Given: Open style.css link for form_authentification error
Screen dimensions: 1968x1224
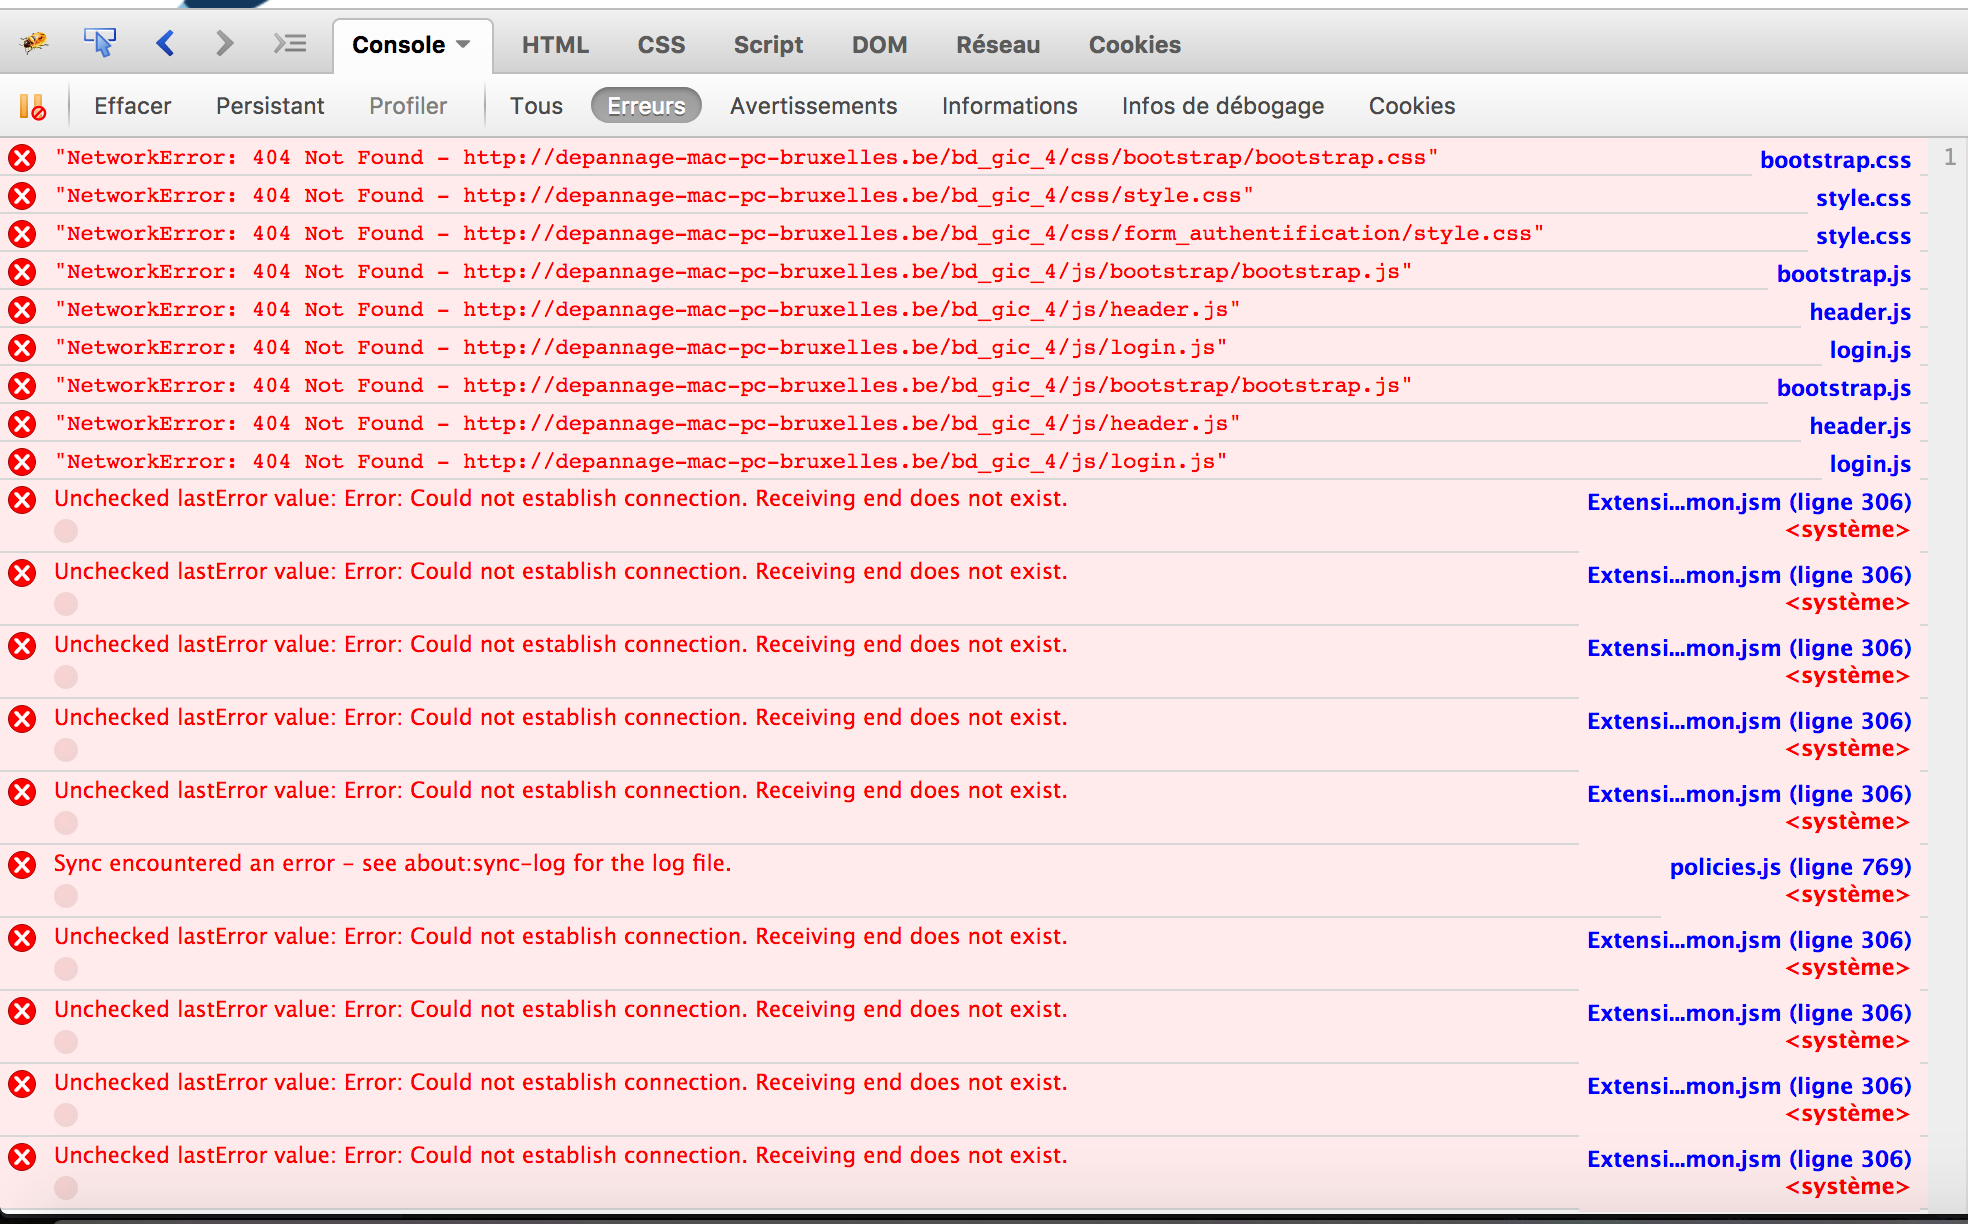Looking at the screenshot, I should [x=1863, y=236].
